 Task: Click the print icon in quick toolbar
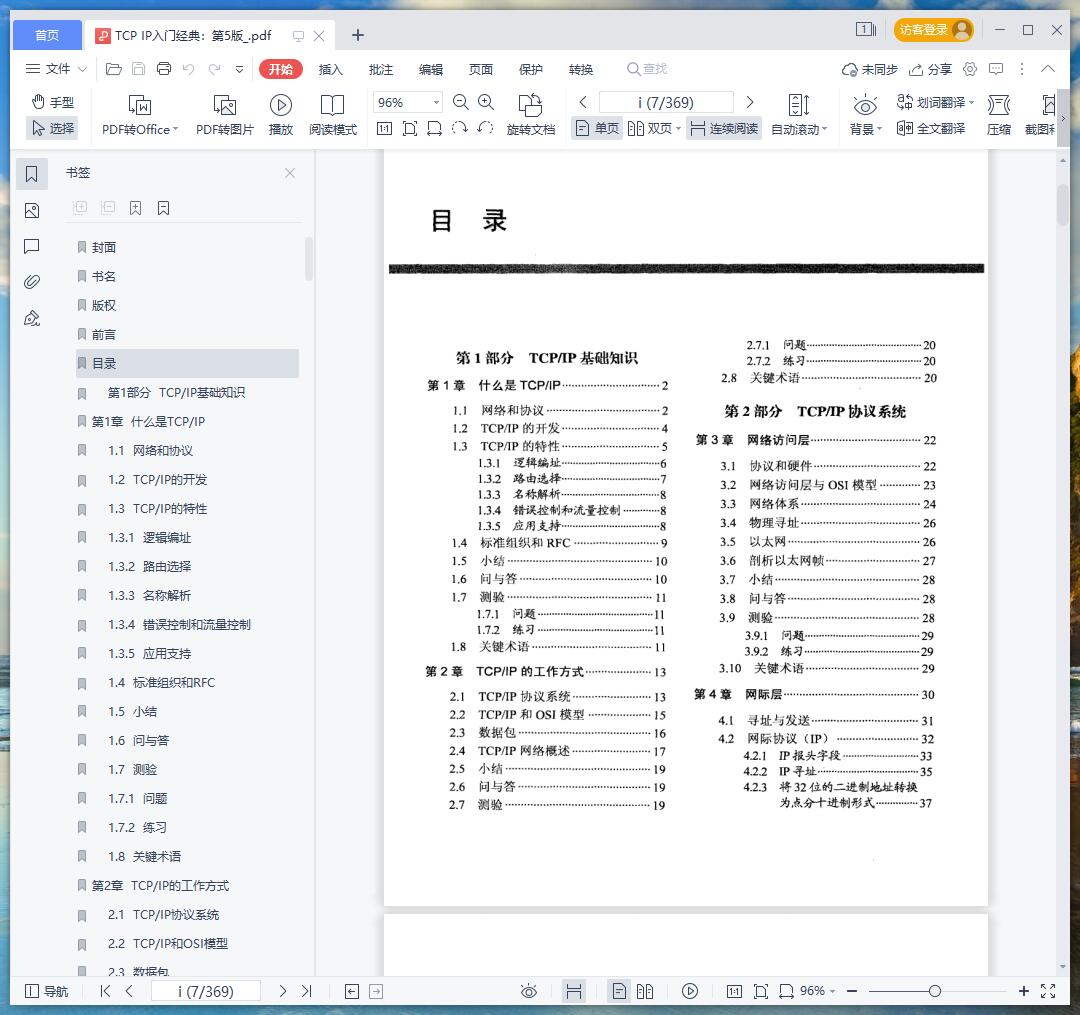point(164,69)
